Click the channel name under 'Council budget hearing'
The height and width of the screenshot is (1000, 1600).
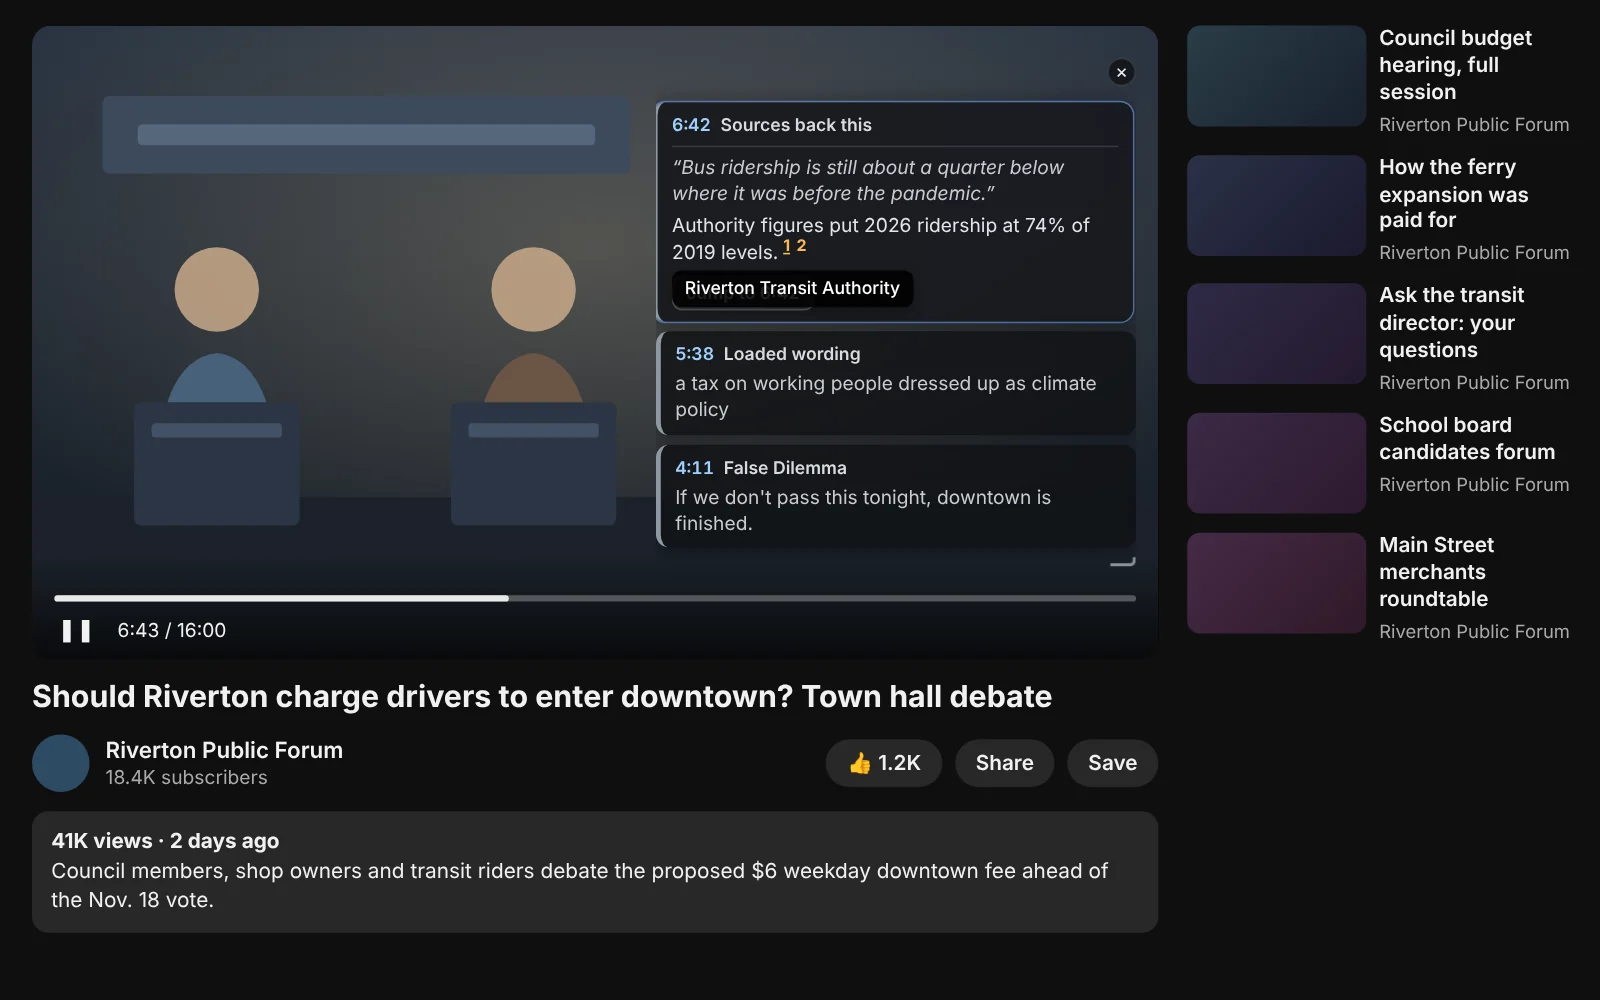click(x=1474, y=125)
